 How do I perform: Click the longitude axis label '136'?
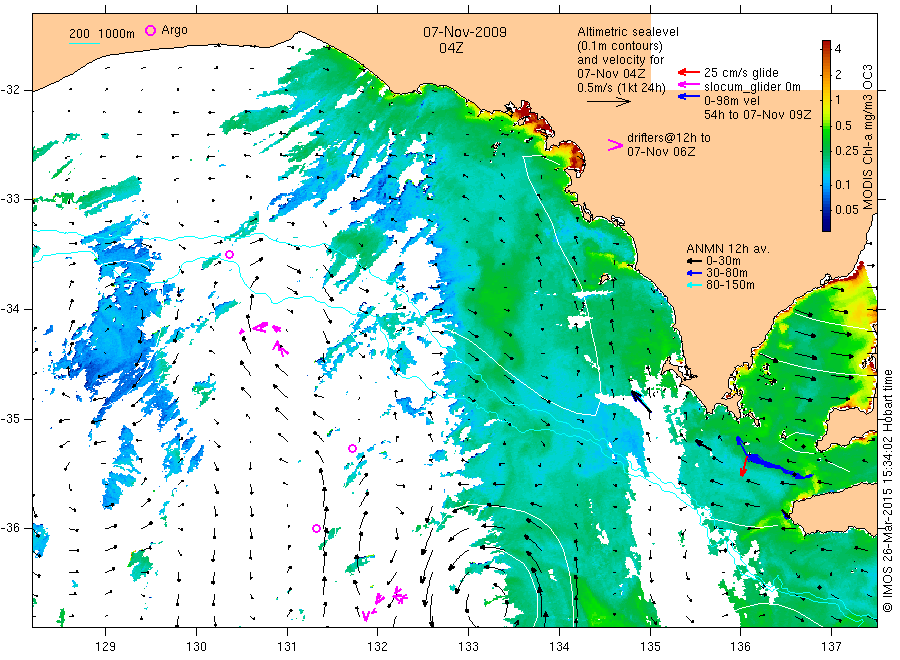[740, 647]
